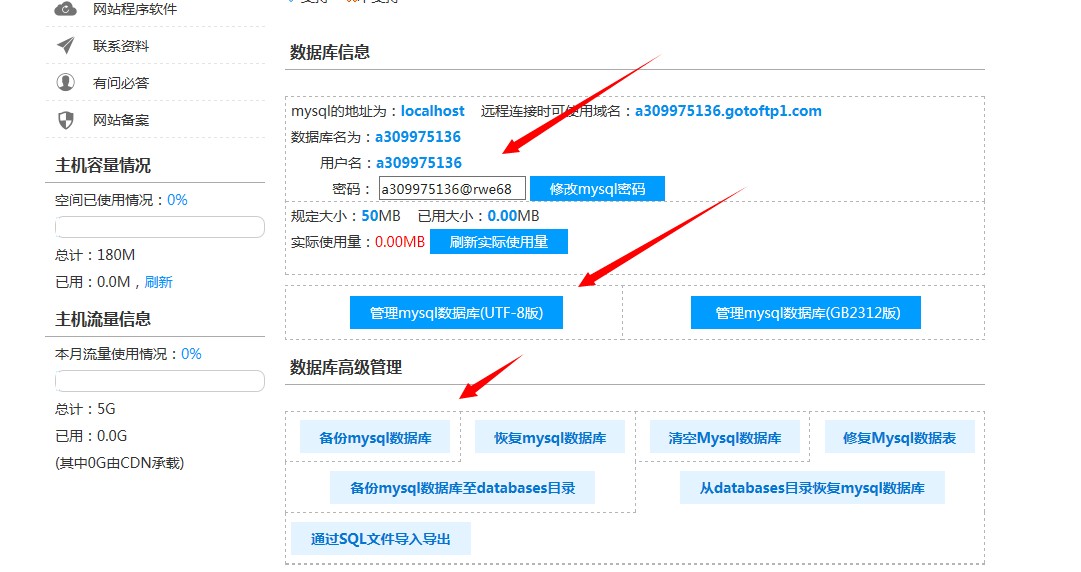Click the 数据库信息 heading

point(330,52)
